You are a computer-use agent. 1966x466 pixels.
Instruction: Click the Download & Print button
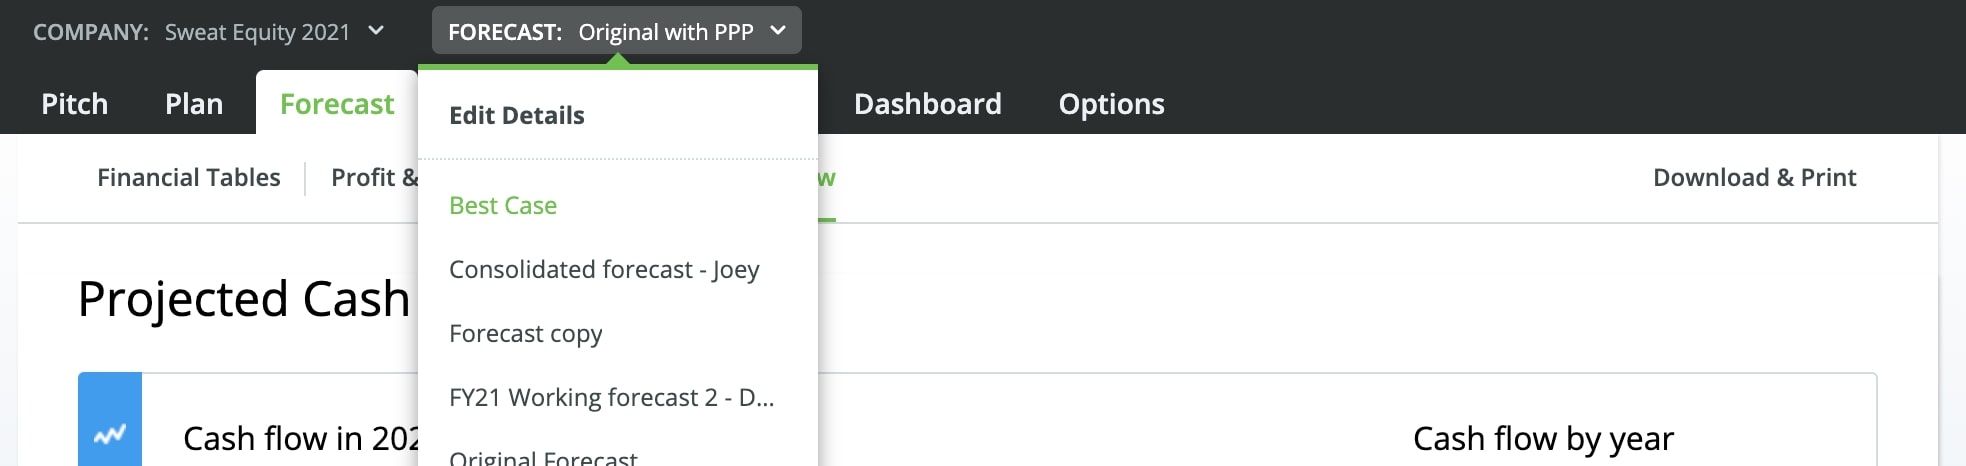1754,178
